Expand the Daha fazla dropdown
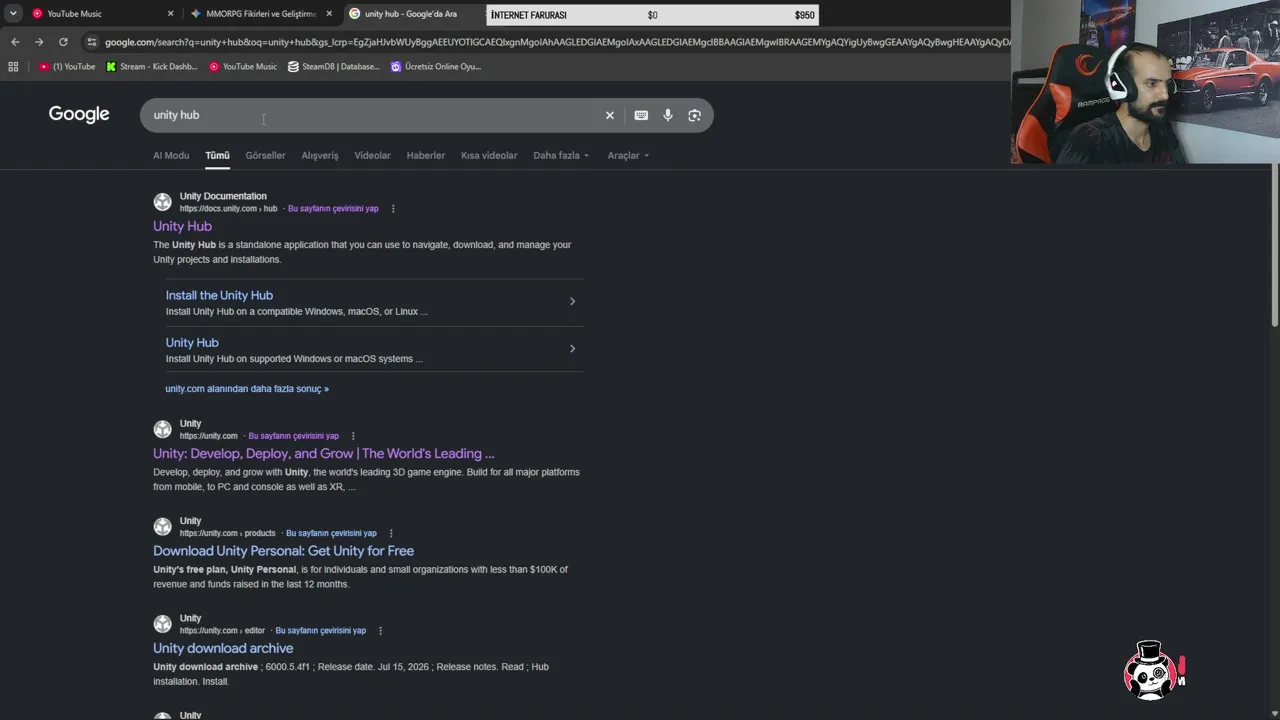The image size is (1280, 720). click(x=561, y=156)
